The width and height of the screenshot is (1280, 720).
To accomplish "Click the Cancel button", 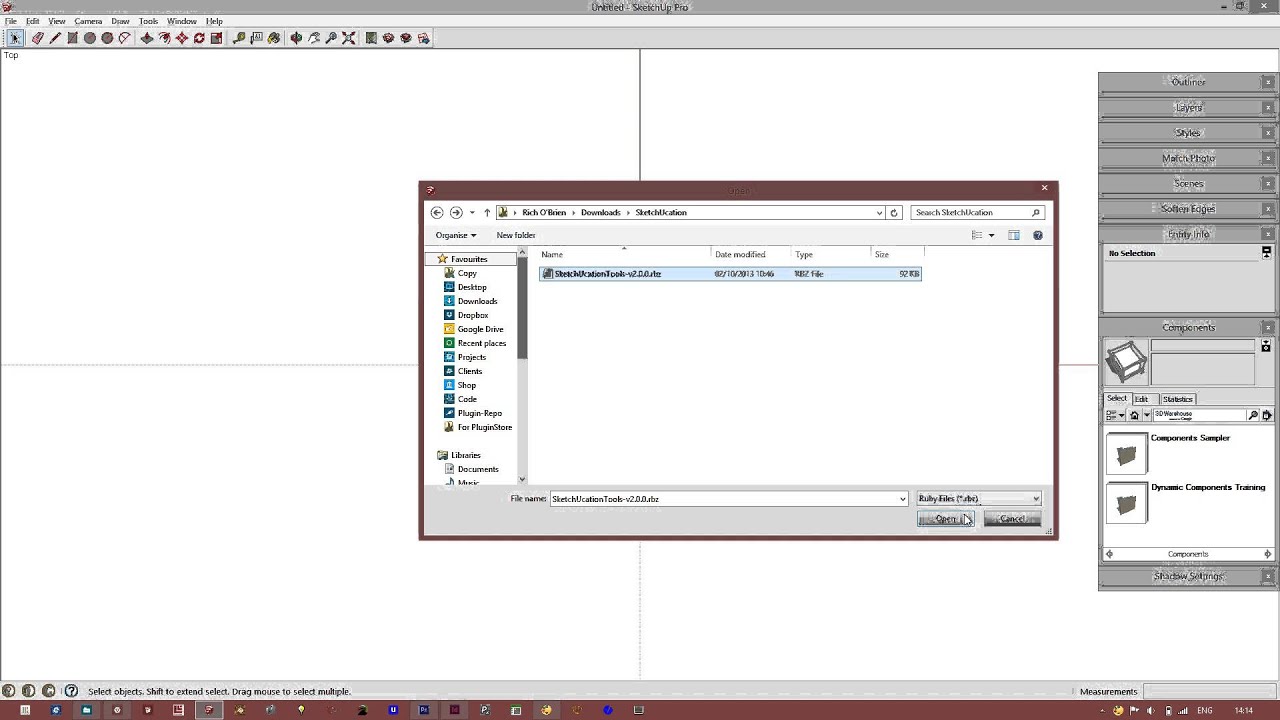I will (1012, 519).
